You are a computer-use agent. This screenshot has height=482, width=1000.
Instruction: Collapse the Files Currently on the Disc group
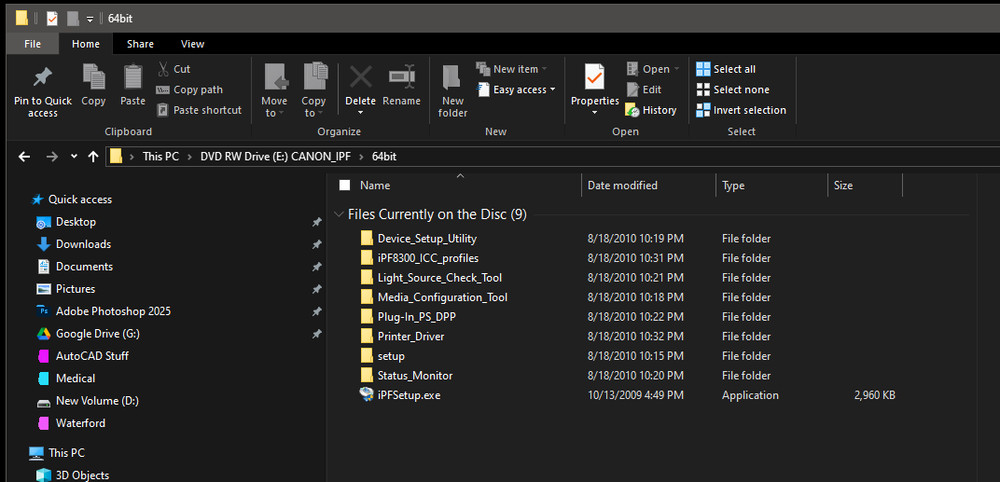pyautogui.click(x=340, y=214)
